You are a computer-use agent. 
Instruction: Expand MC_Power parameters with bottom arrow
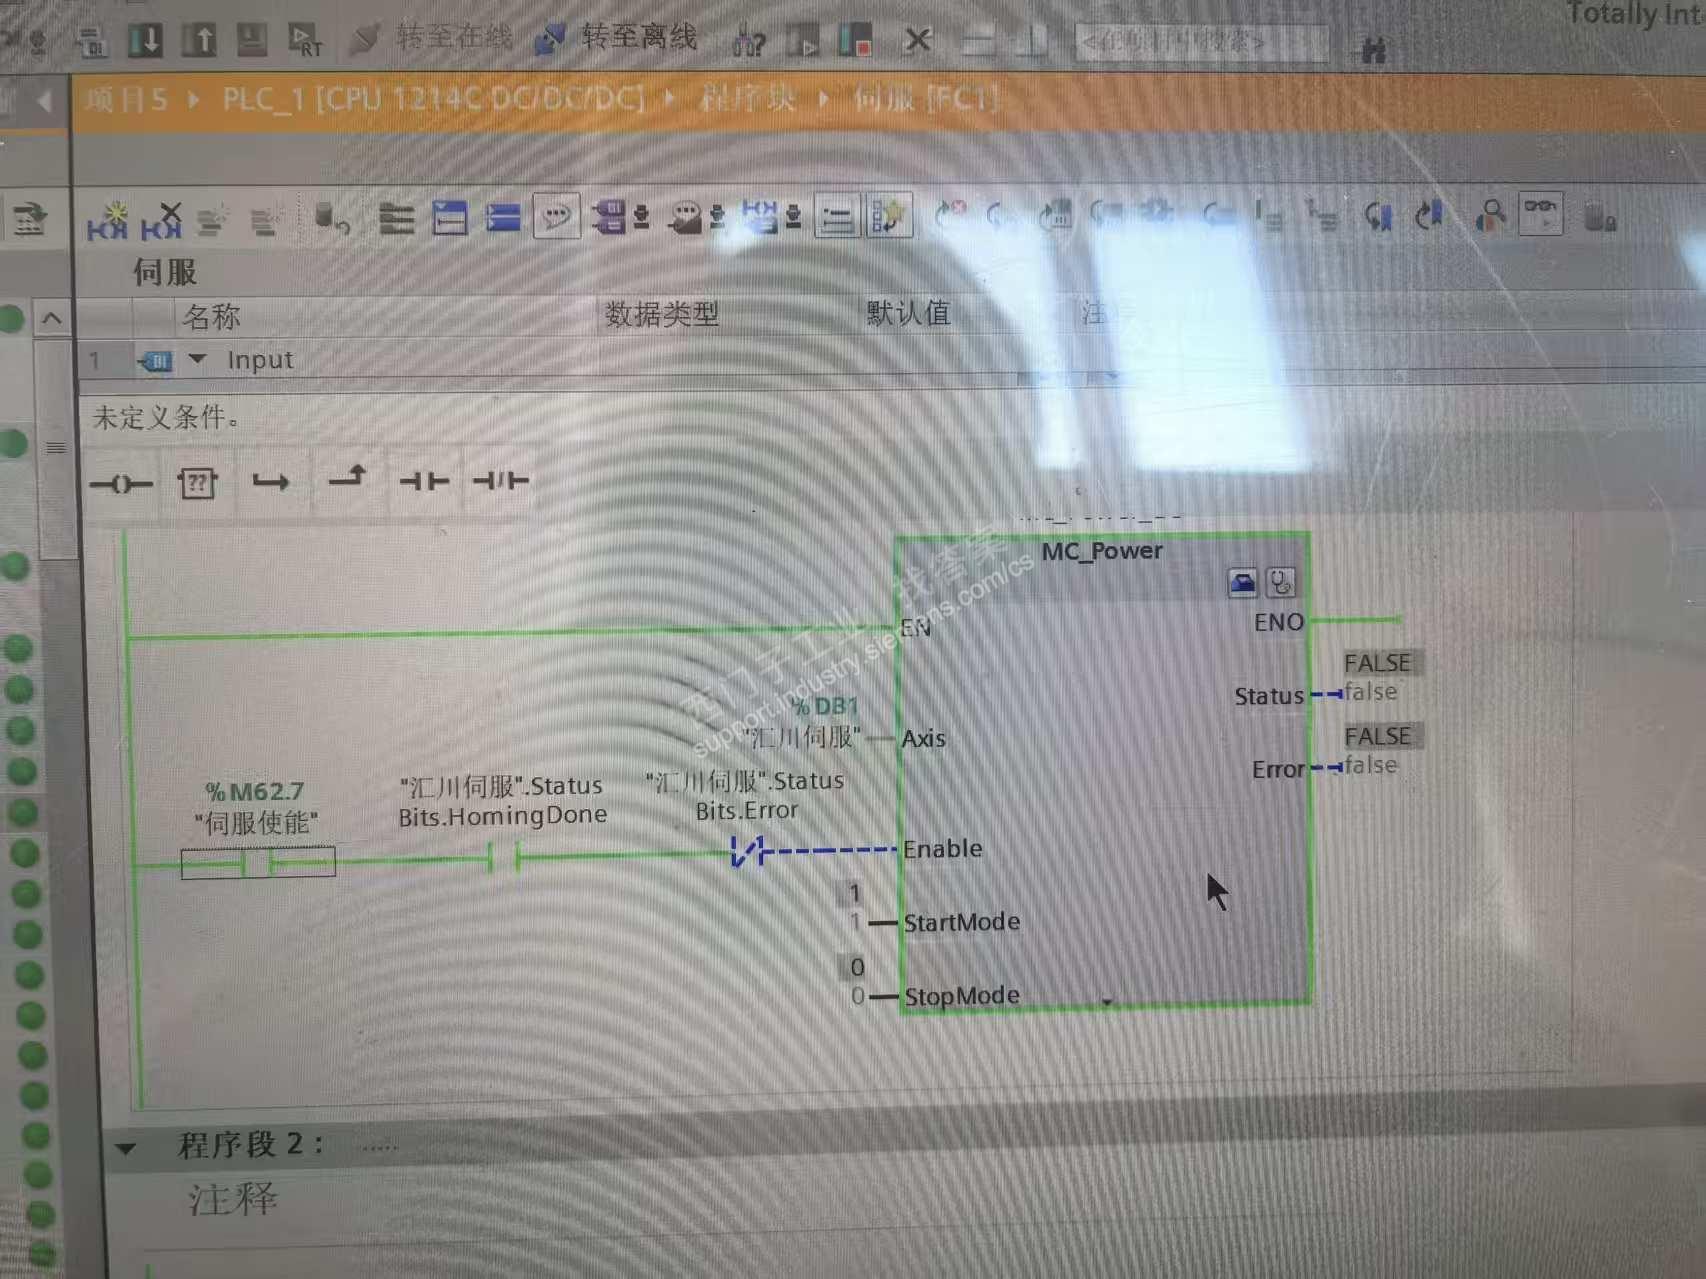click(1107, 1001)
